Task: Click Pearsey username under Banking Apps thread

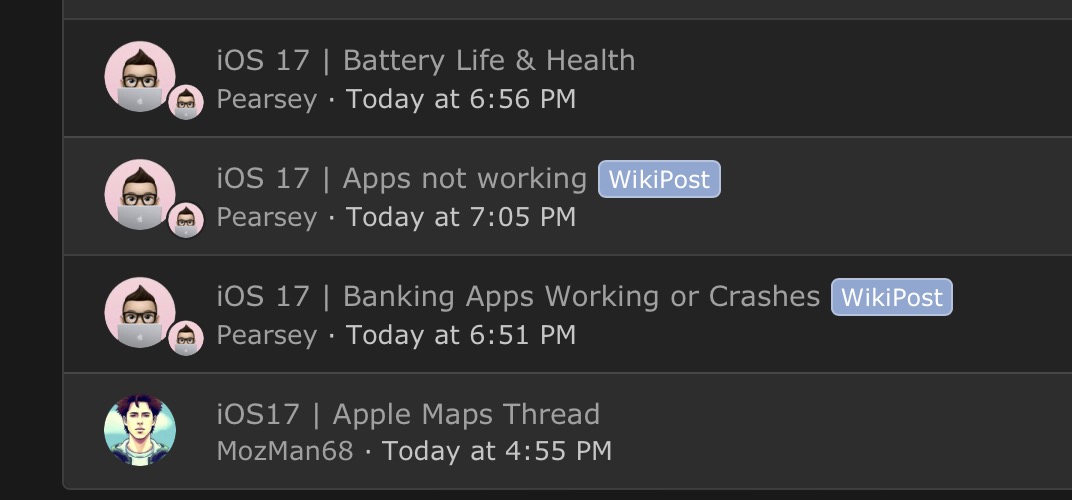Action: pyautogui.click(x=266, y=336)
